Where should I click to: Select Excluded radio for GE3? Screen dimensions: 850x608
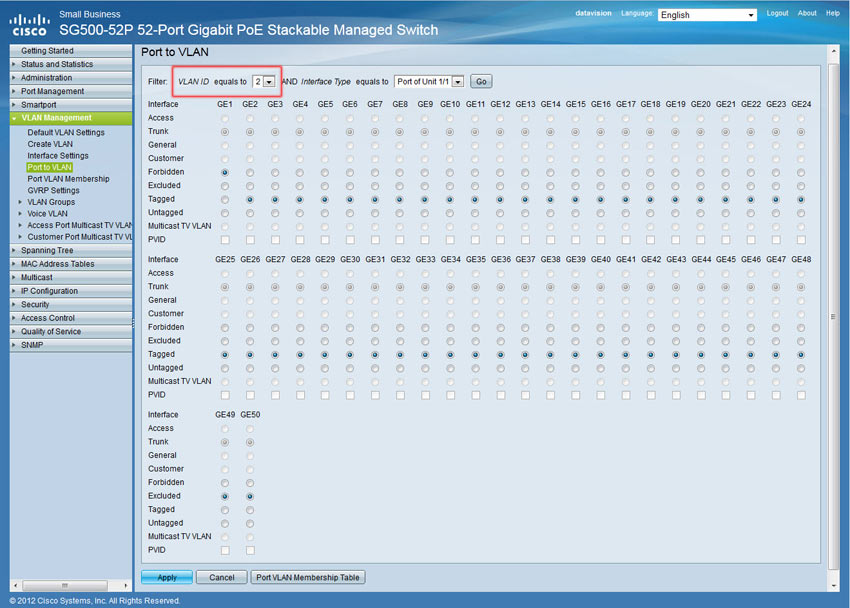275,186
